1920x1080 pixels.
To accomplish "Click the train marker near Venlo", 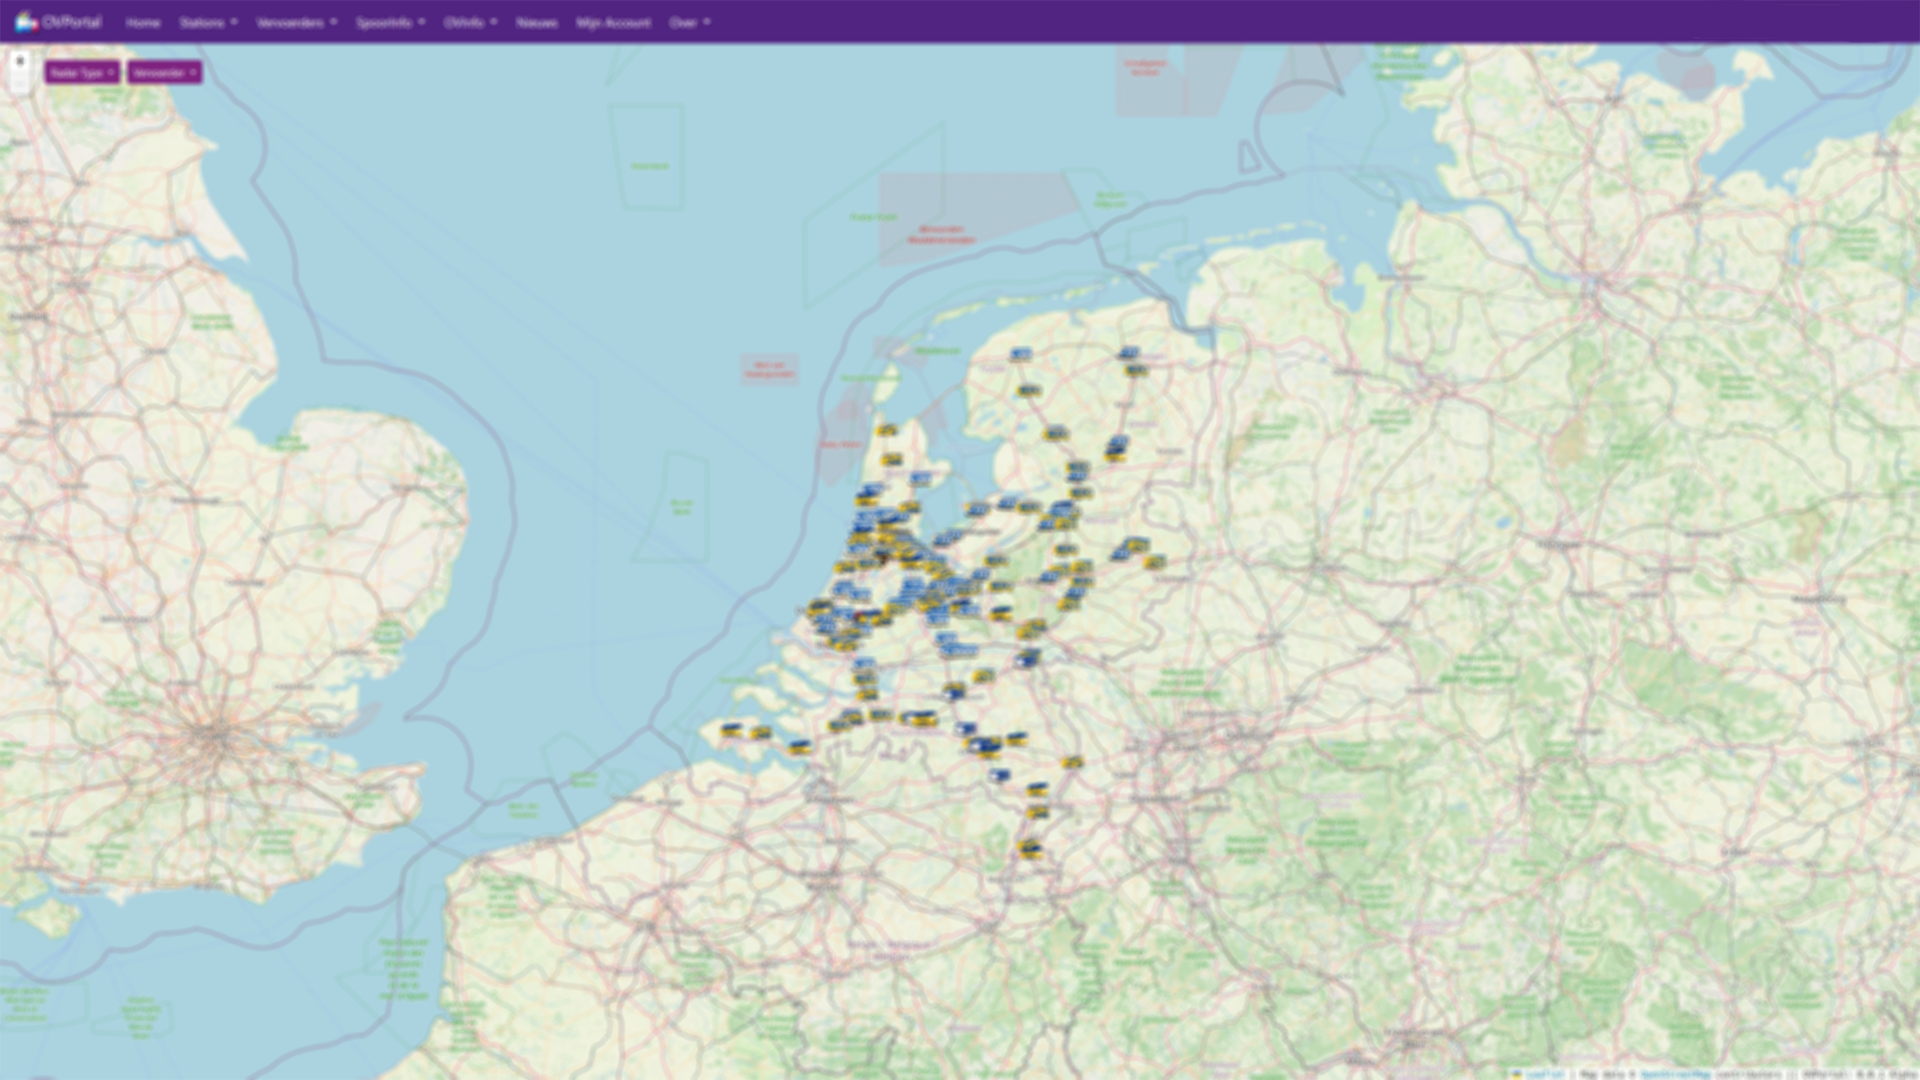I will click(1072, 762).
